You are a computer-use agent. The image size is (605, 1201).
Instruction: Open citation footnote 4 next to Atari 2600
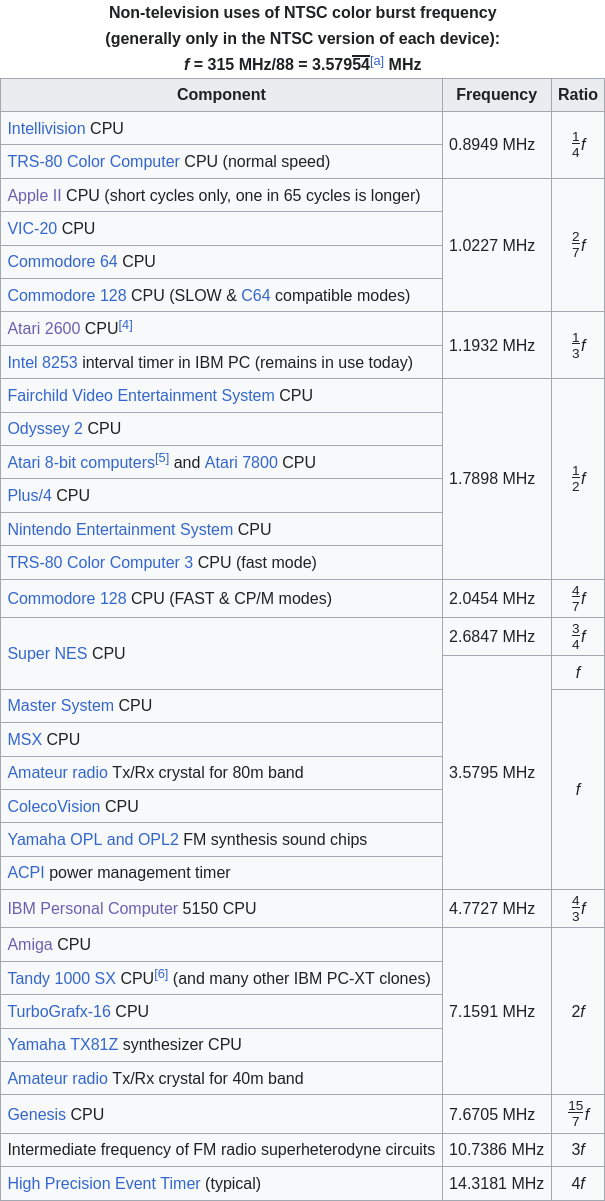126,325
